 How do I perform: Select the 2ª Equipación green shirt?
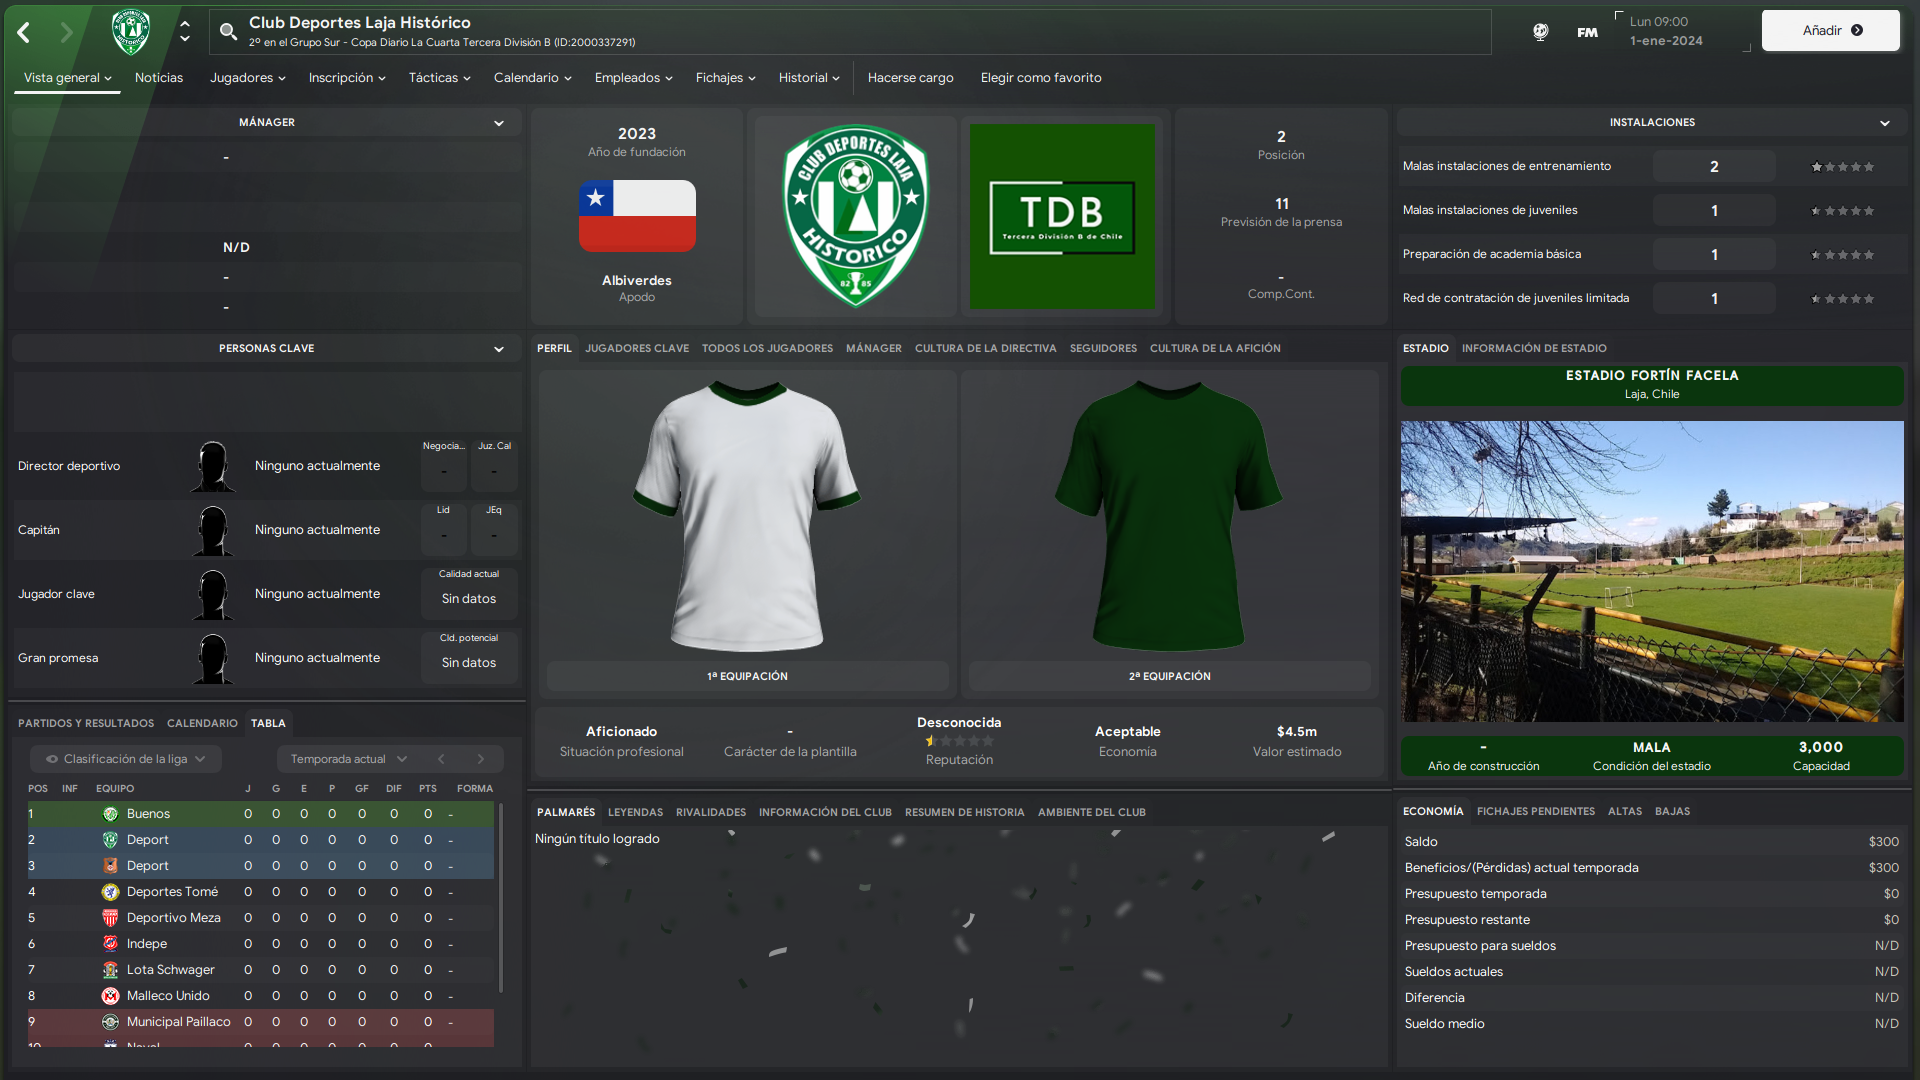pos(1168,516)
